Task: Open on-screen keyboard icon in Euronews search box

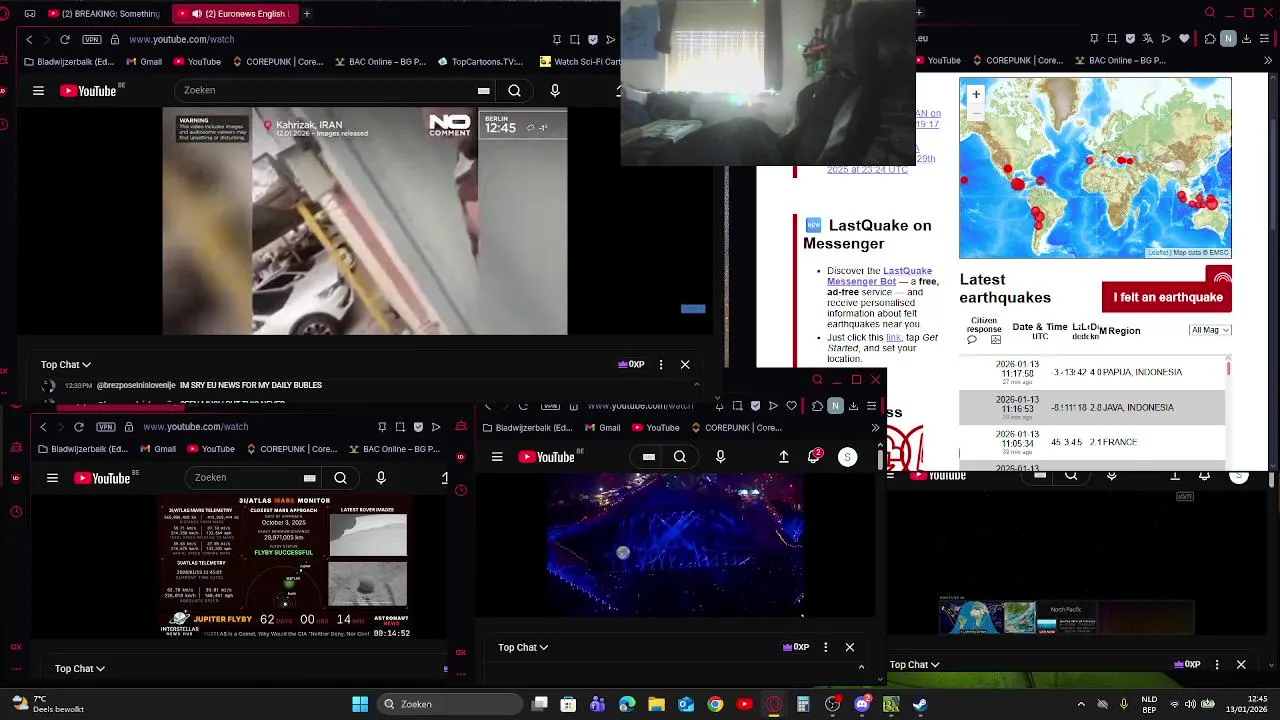Action: pyautogui.click(x=484, y=91)
